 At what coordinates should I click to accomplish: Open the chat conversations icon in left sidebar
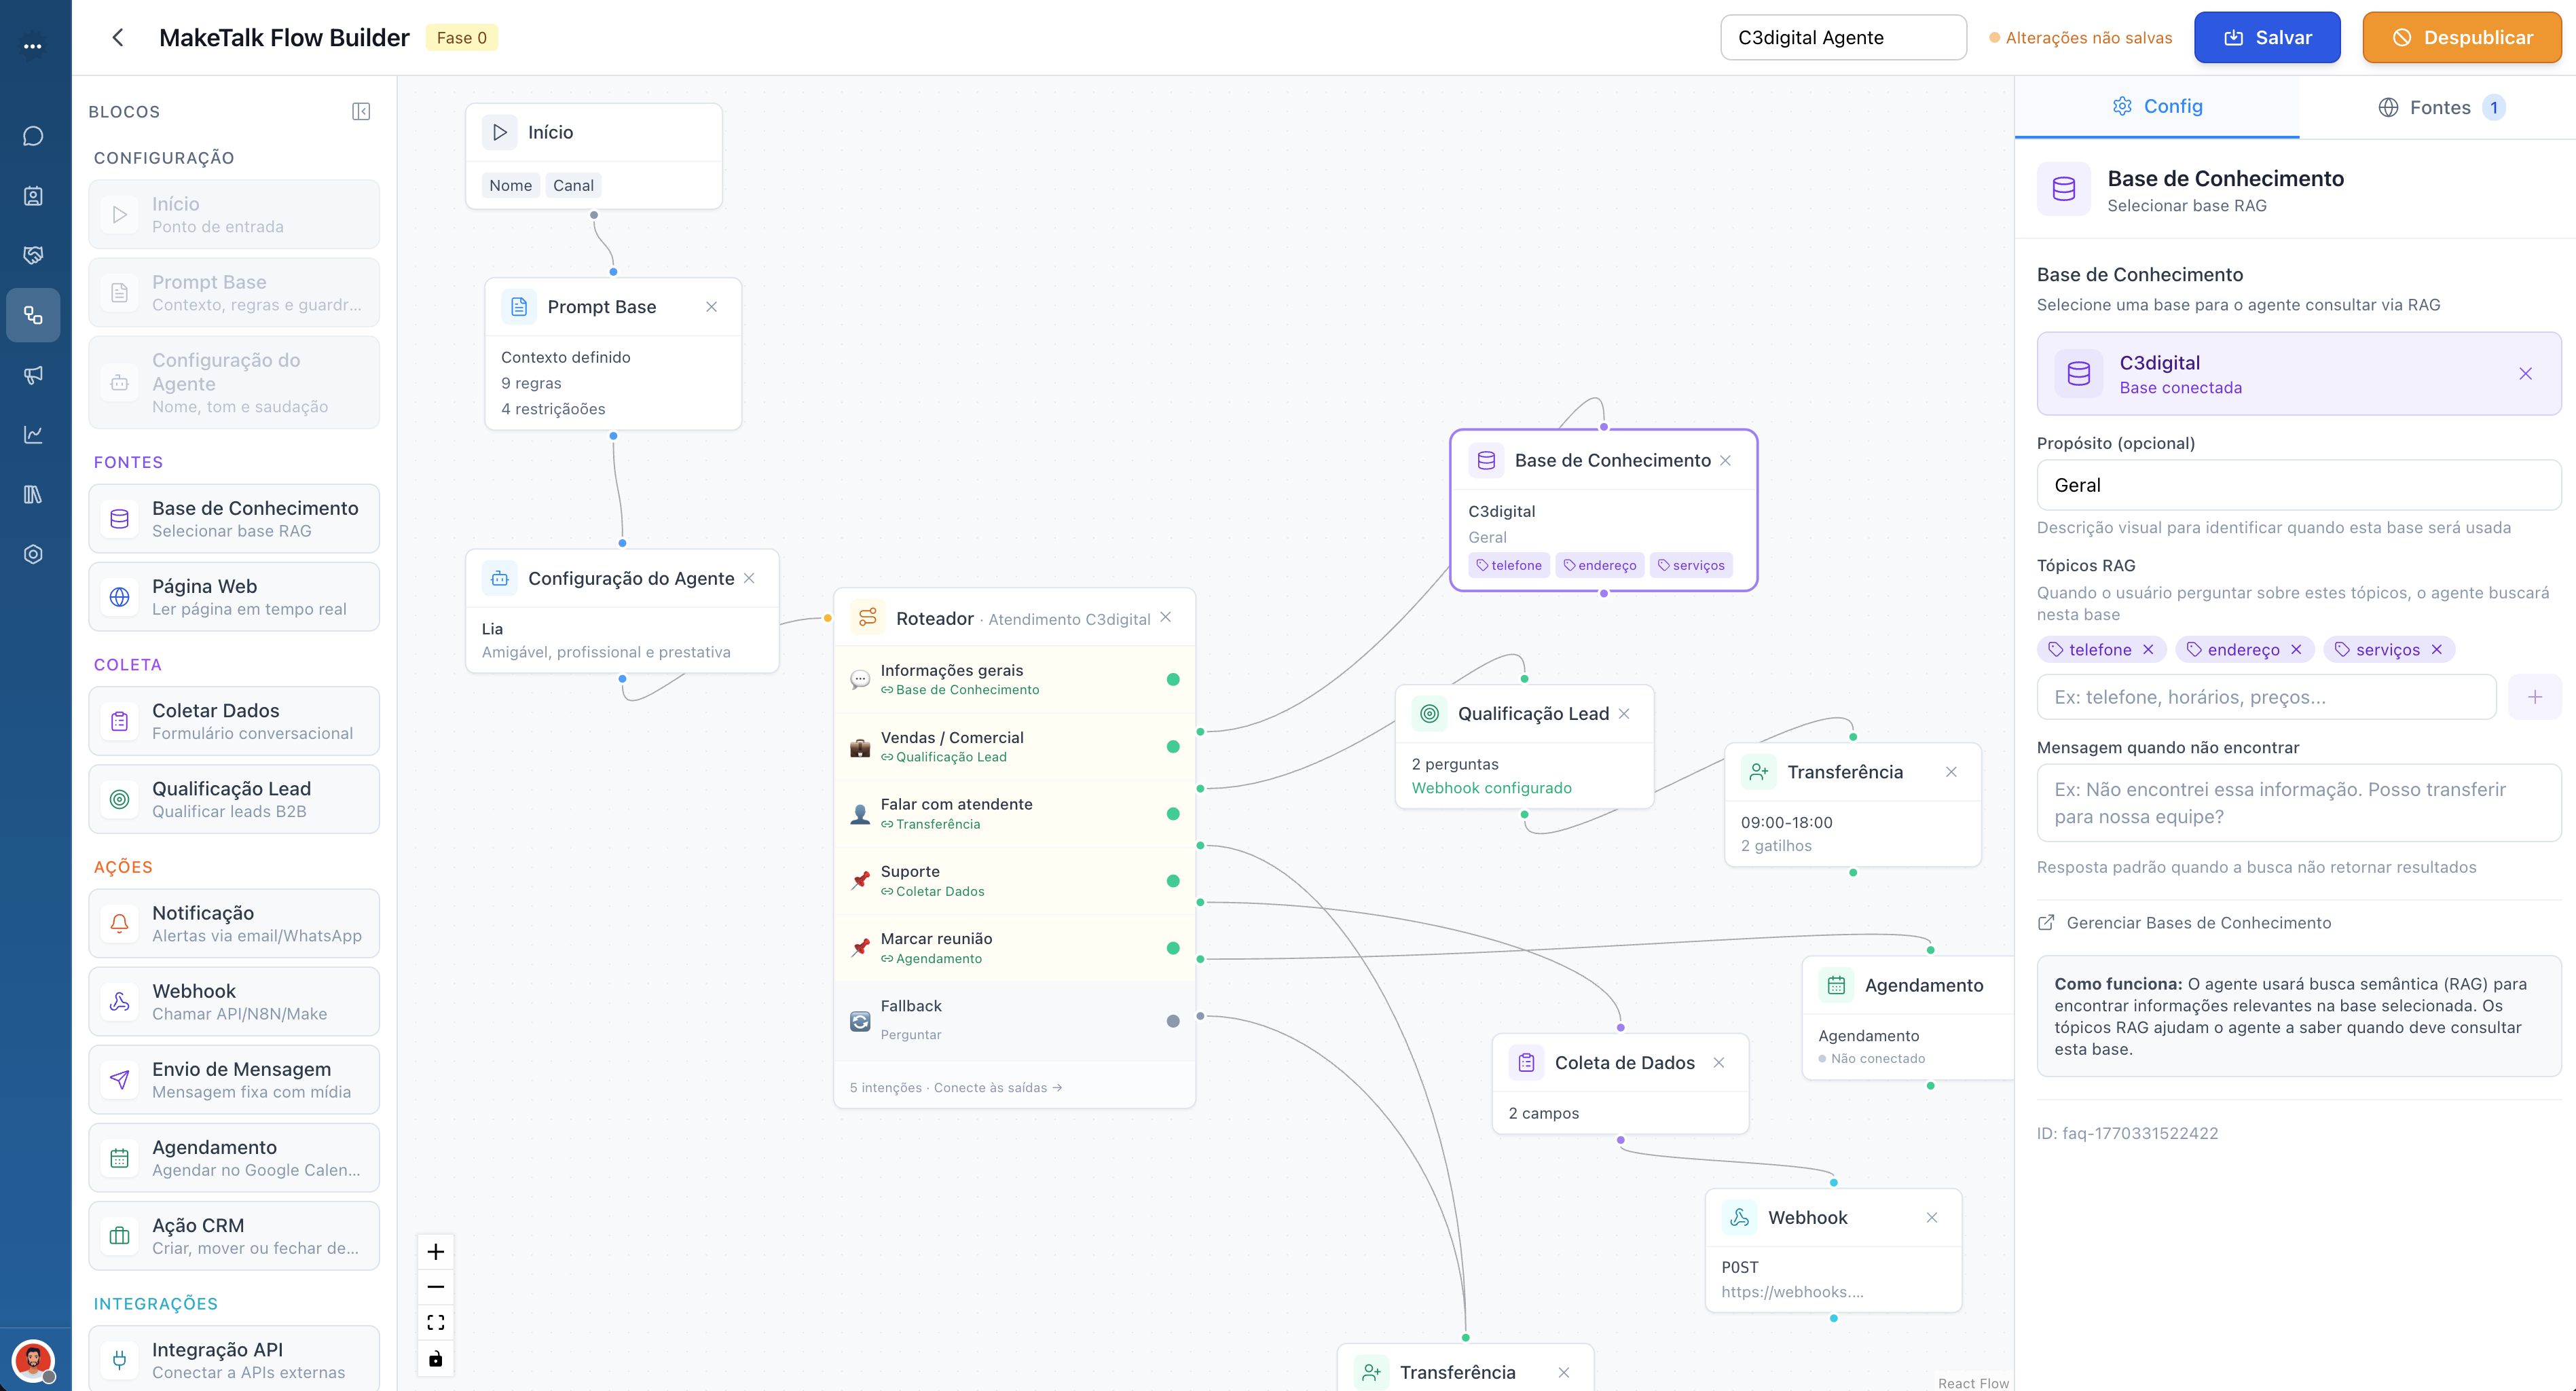[x=34, y=136]
